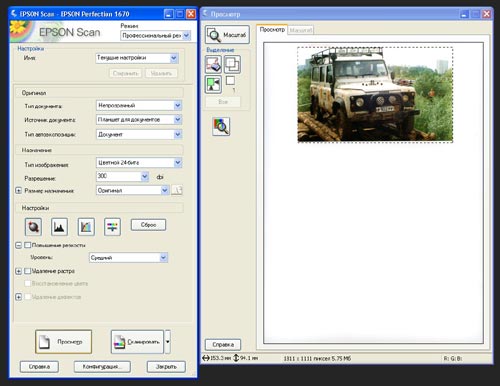Open the Имя settings name dropdown
Image resolution: width=500 pixels, height=386 pixels.
[x=137, y=58]
